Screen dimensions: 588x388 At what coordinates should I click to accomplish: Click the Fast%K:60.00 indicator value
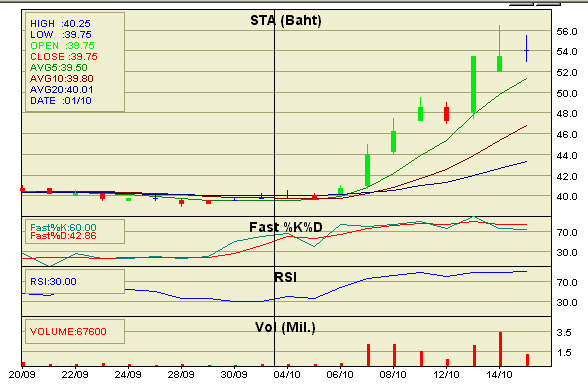click(x=63, y=227)
